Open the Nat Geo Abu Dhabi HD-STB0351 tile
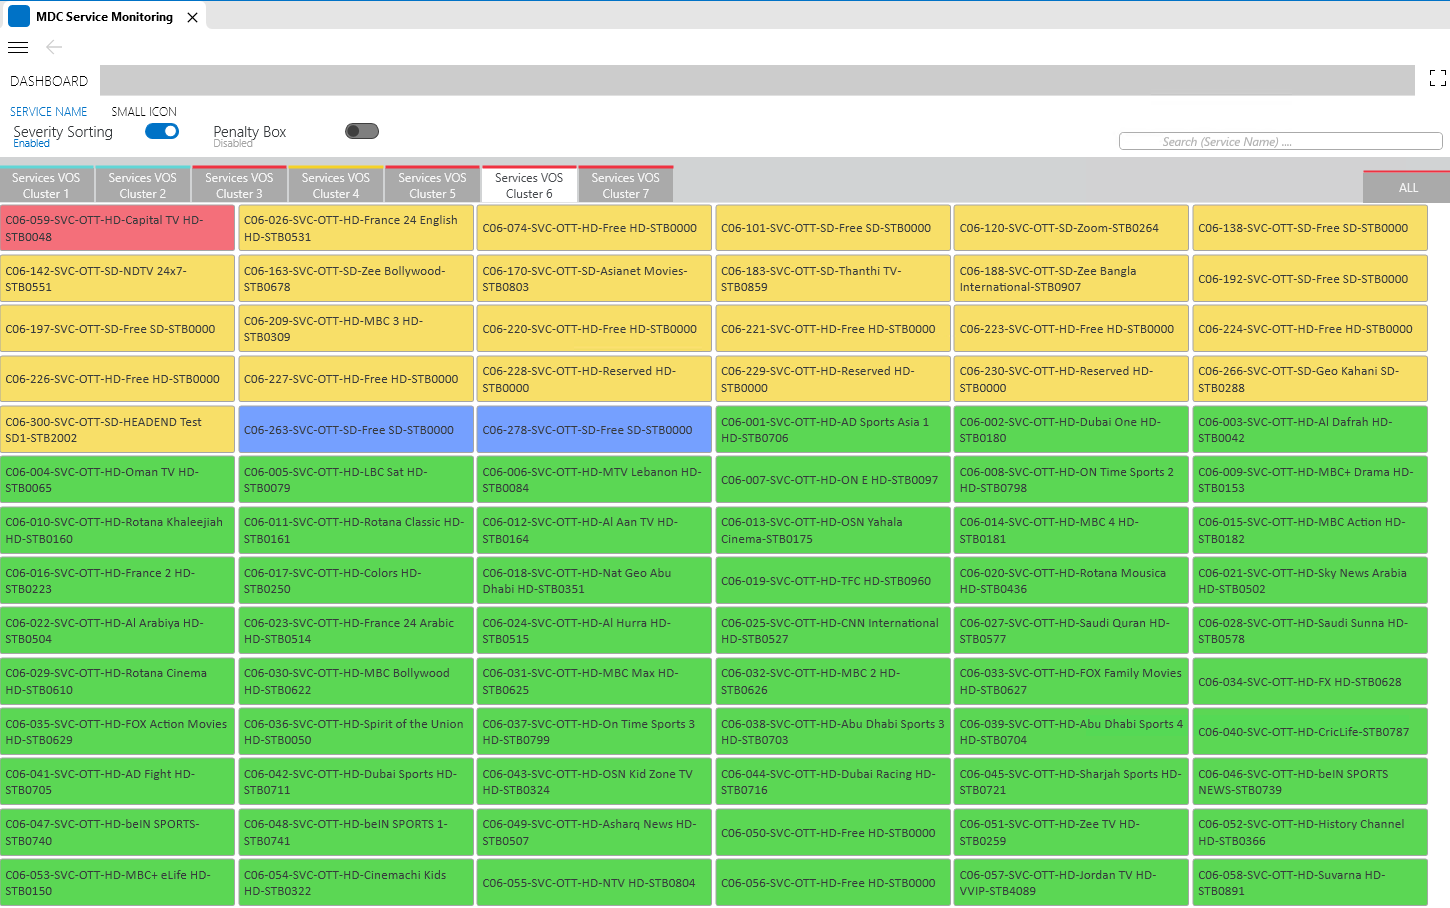1450x908 pixels. pos(595,581)
